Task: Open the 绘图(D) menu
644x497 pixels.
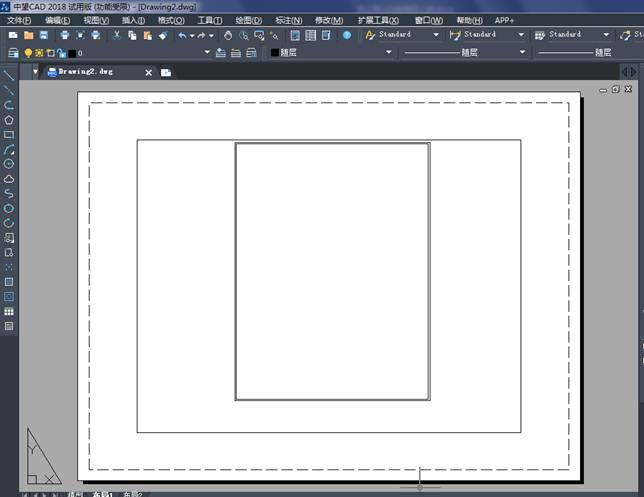Action: pos(249,20)
